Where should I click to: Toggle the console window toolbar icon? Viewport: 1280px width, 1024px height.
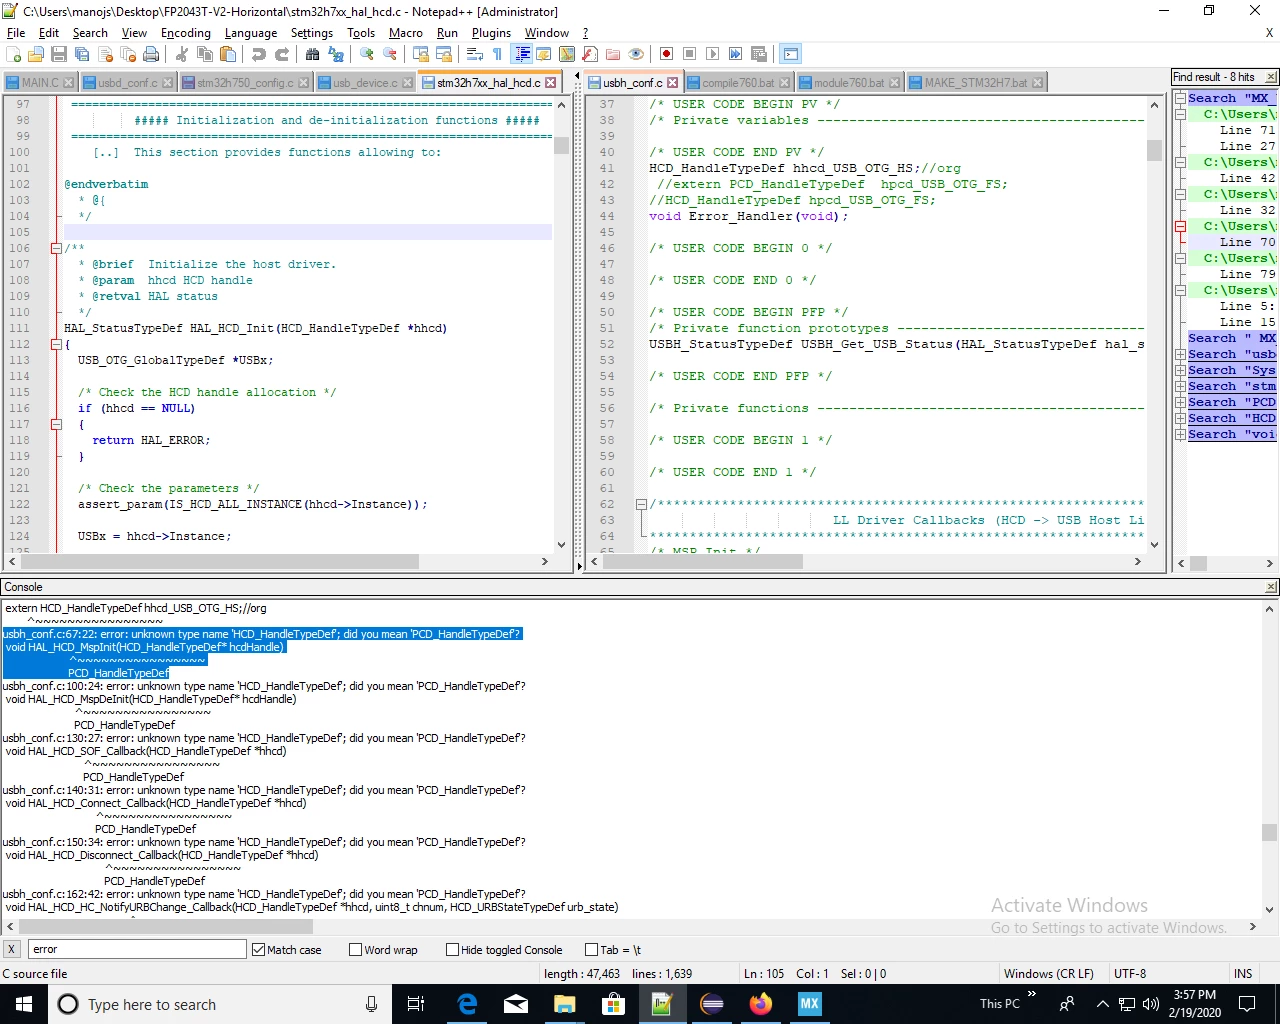(791, 54)
